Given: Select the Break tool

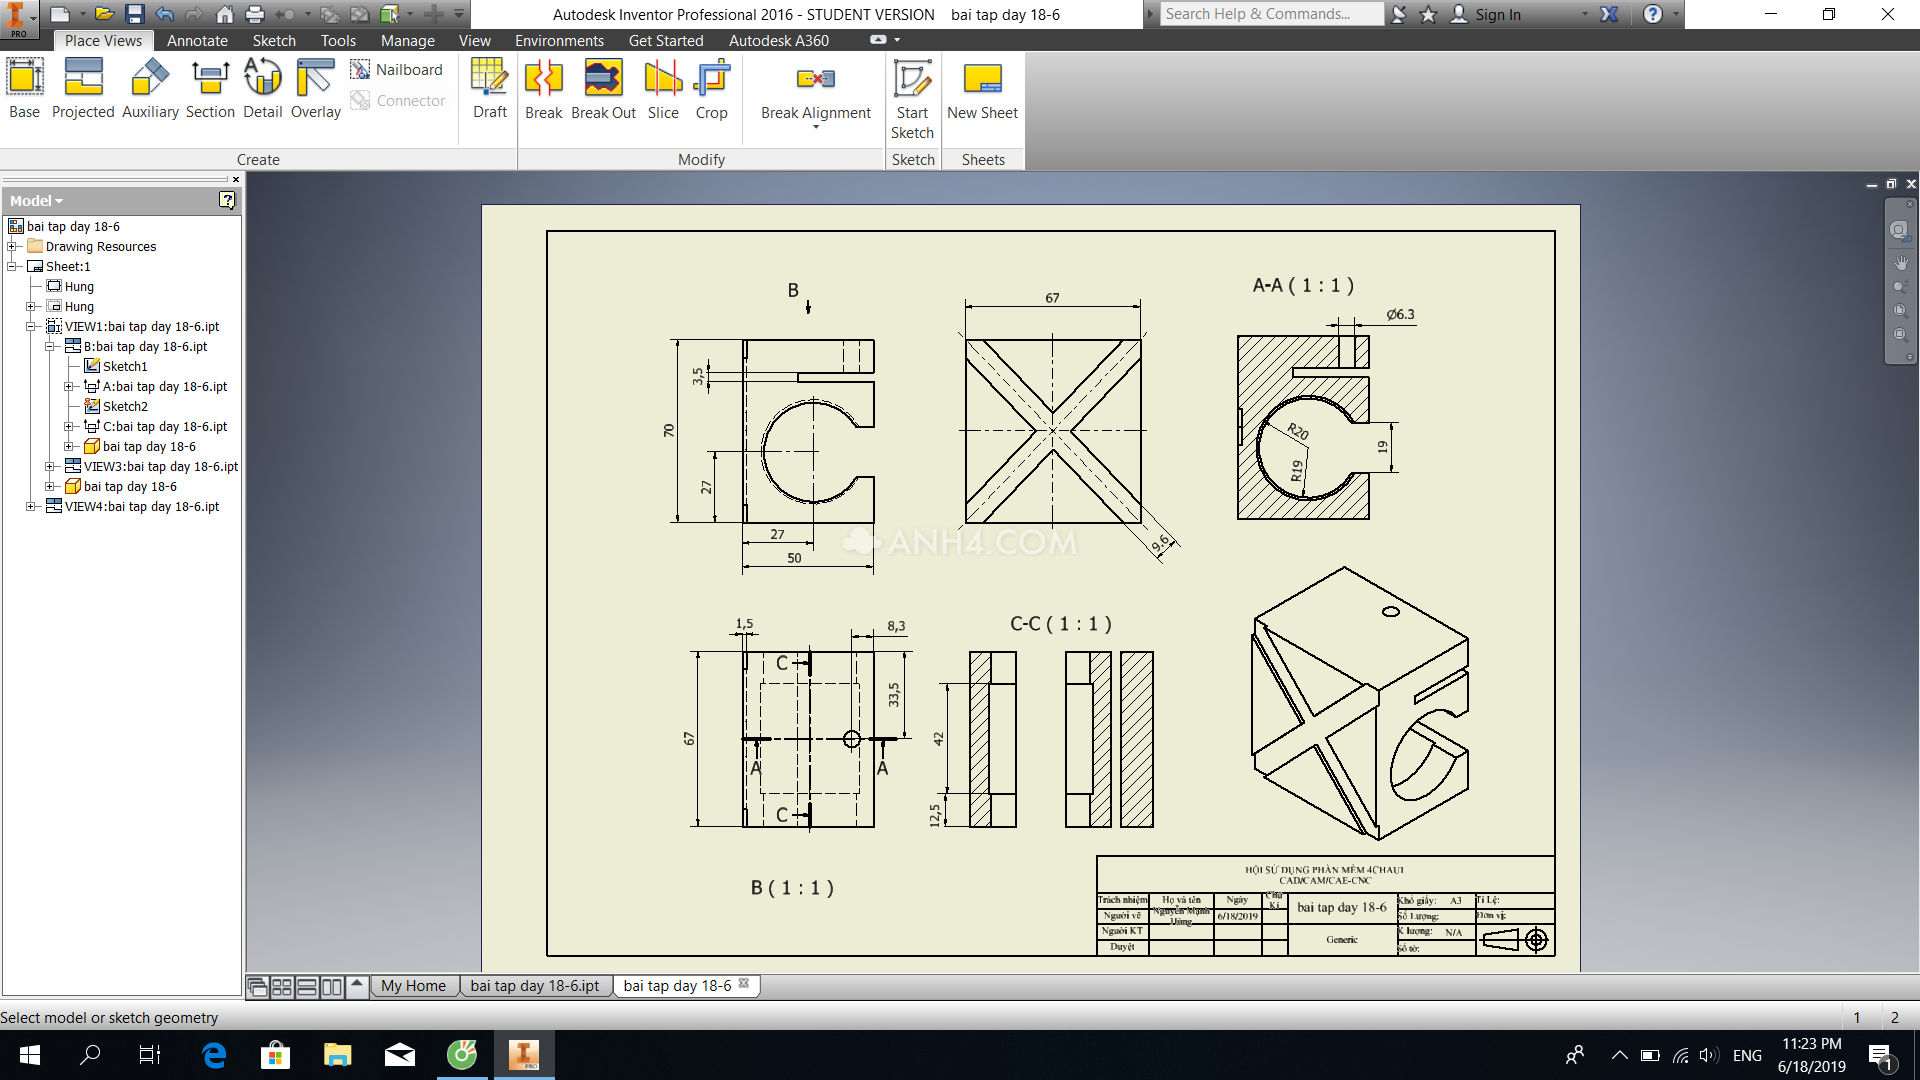Looking at the screenshot, I should (x=544, y=89).
